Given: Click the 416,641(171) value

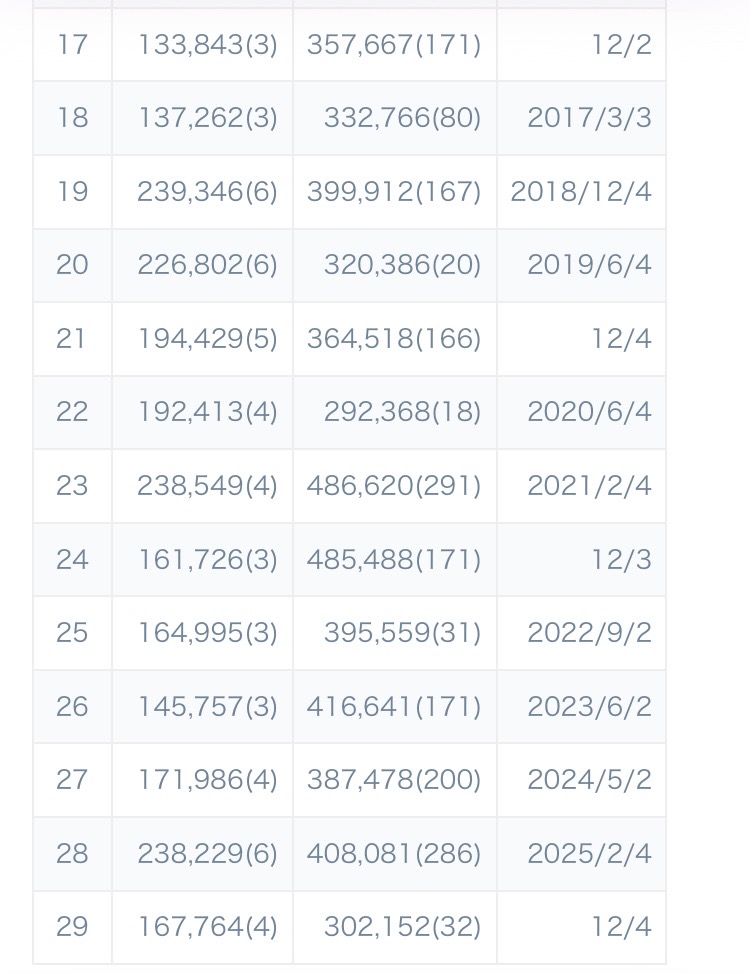Looking at the screenshot, I should [x=394, y=707].
